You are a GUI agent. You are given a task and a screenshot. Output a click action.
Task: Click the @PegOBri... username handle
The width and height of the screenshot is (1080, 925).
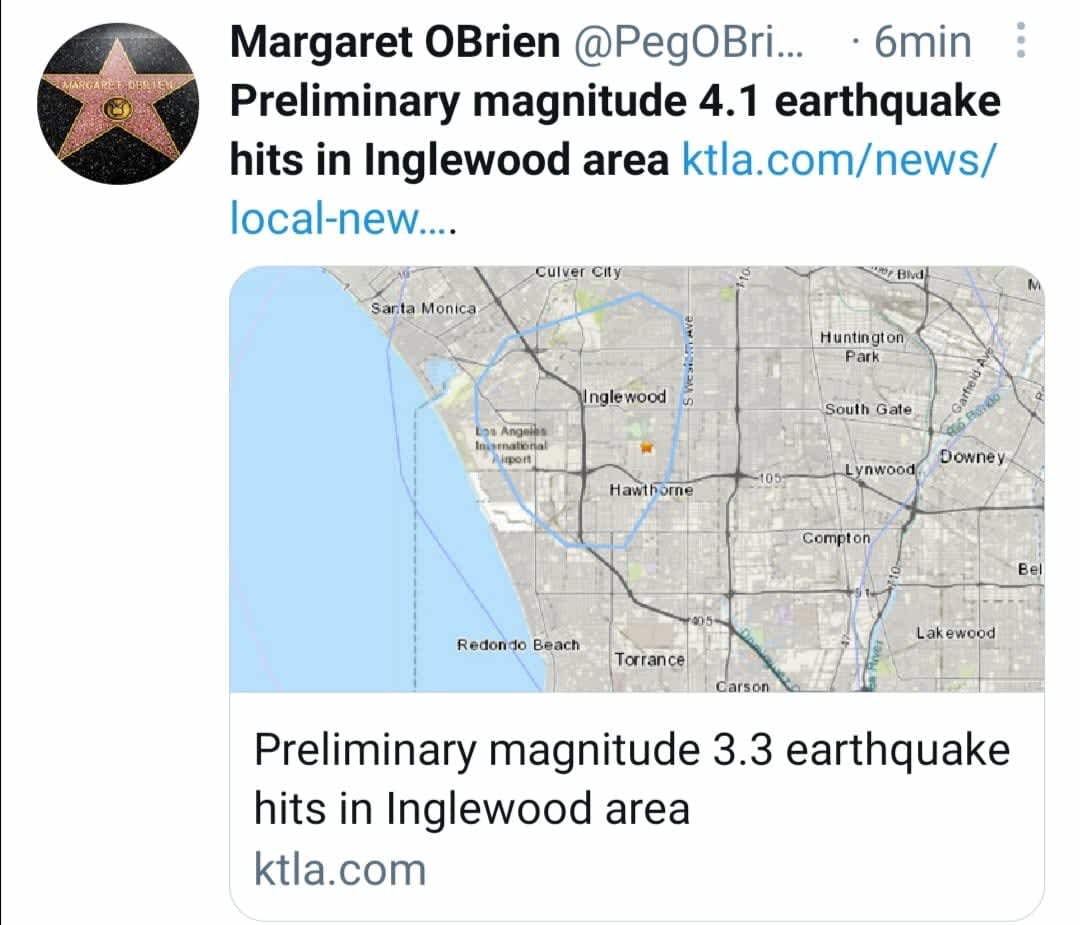pyautogui.click(x=692, y=42)
